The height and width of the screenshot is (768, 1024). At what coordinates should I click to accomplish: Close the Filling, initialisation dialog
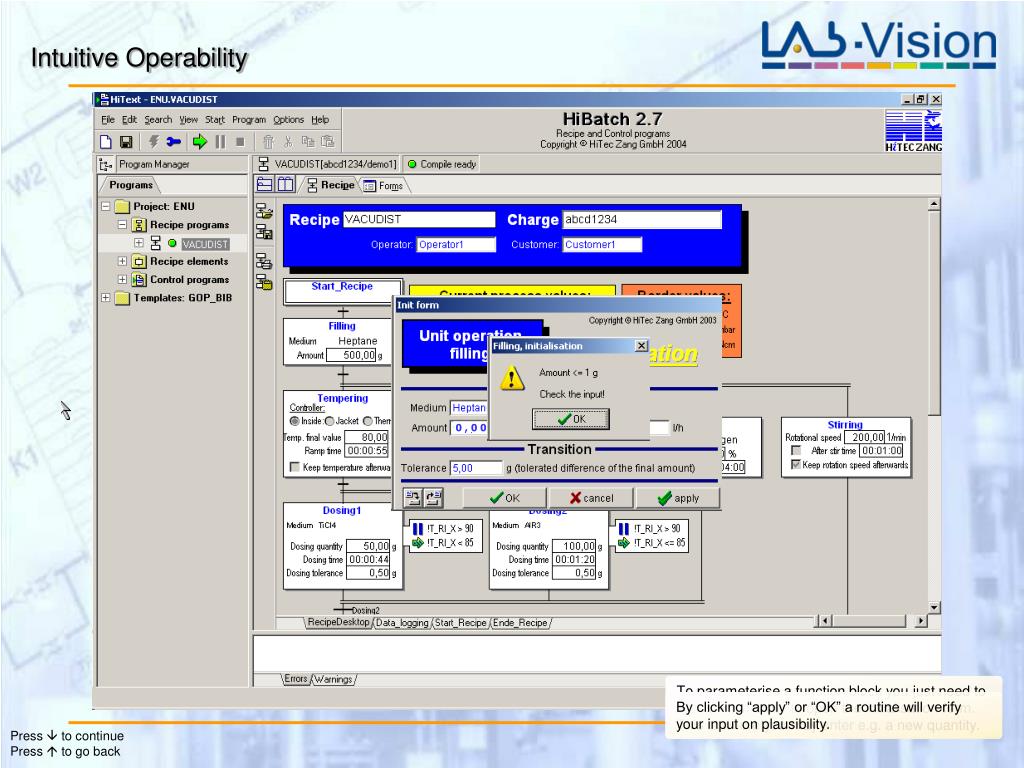(641, 346)
